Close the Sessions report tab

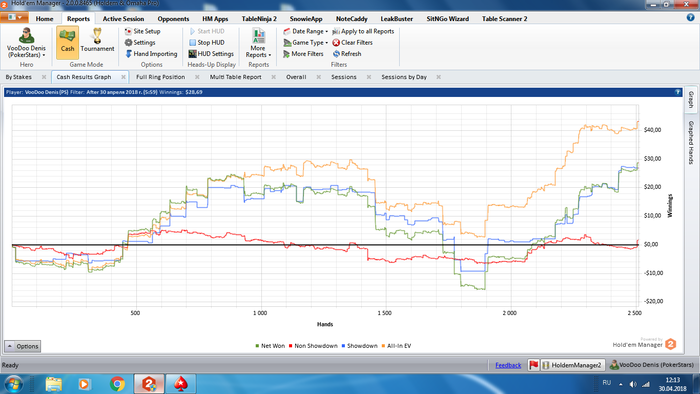[369, 77]
